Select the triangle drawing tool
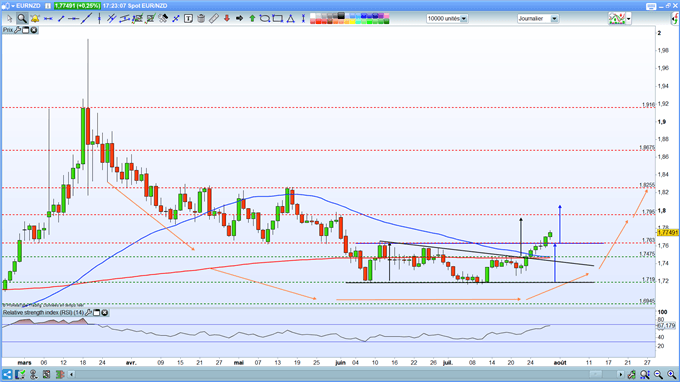Image resolution: width=680 pixels, height=382 pixels. coord(291,19)
